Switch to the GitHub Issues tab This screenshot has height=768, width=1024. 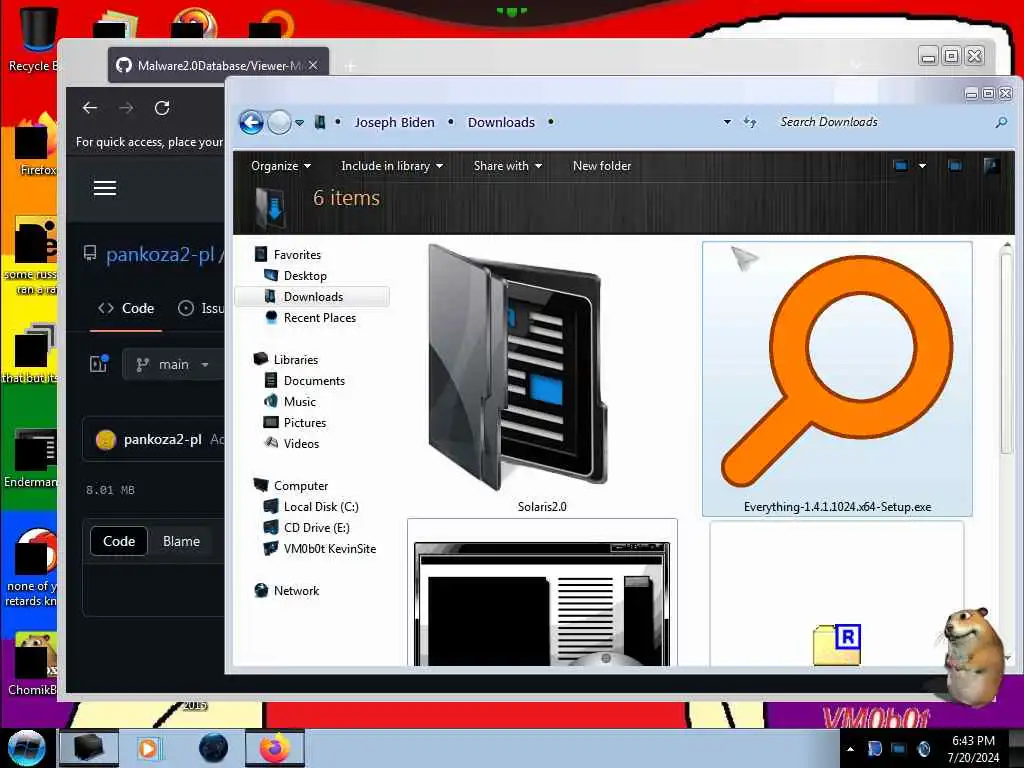[x=201, y=308]
